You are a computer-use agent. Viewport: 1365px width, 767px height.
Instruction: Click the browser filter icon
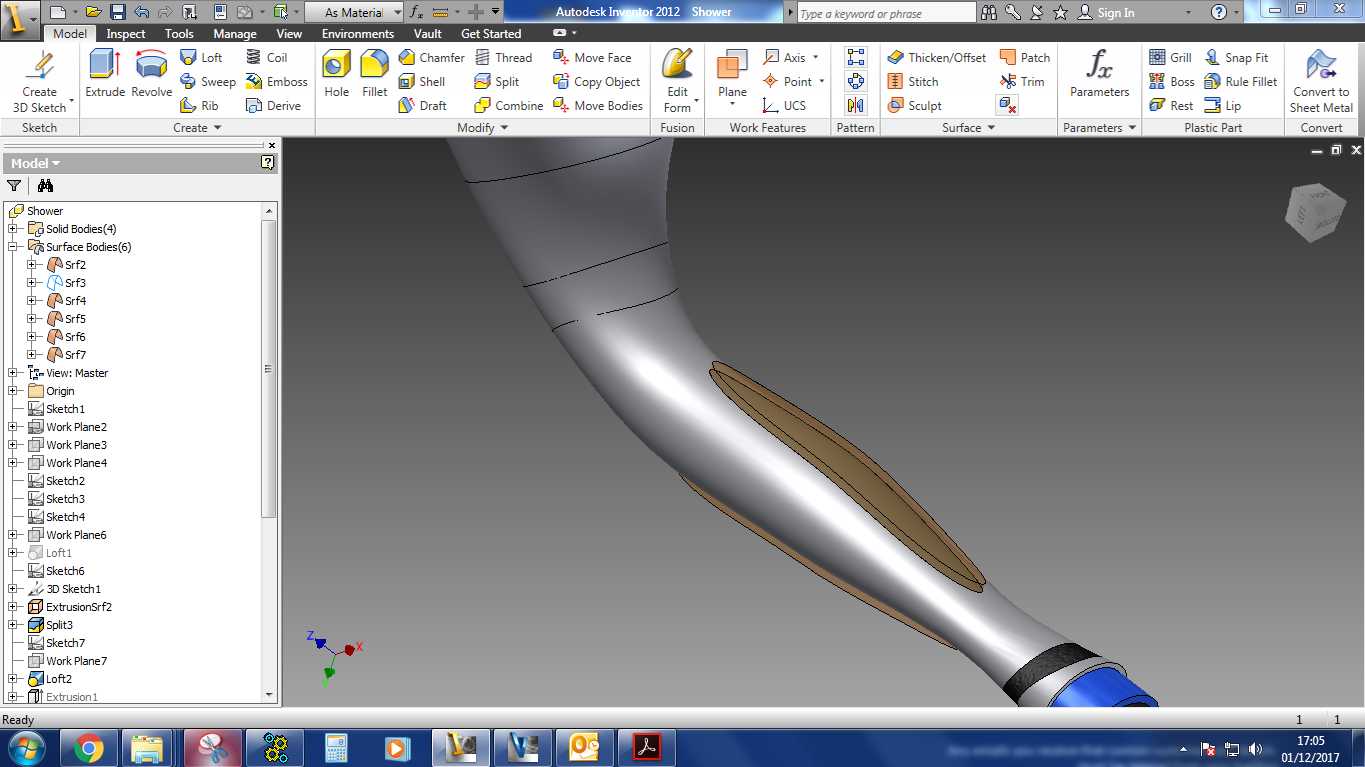pos(14,186)
